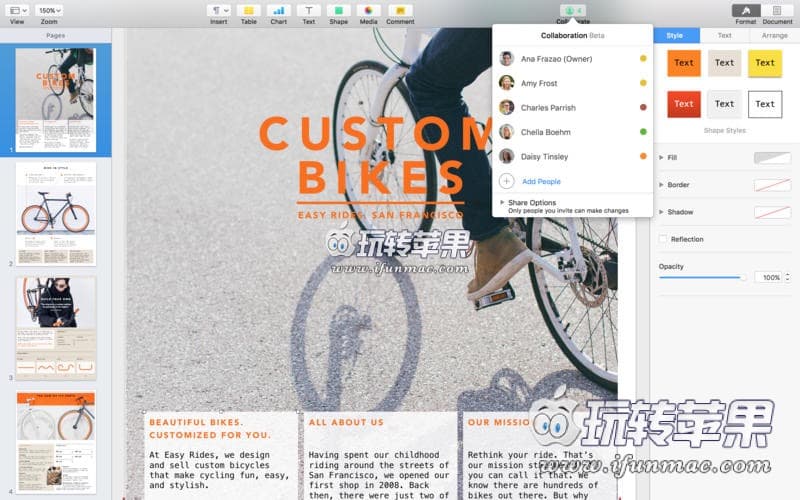Select Charles Parrish in collaborator list

pyautogui.click(x=548, y=108)
